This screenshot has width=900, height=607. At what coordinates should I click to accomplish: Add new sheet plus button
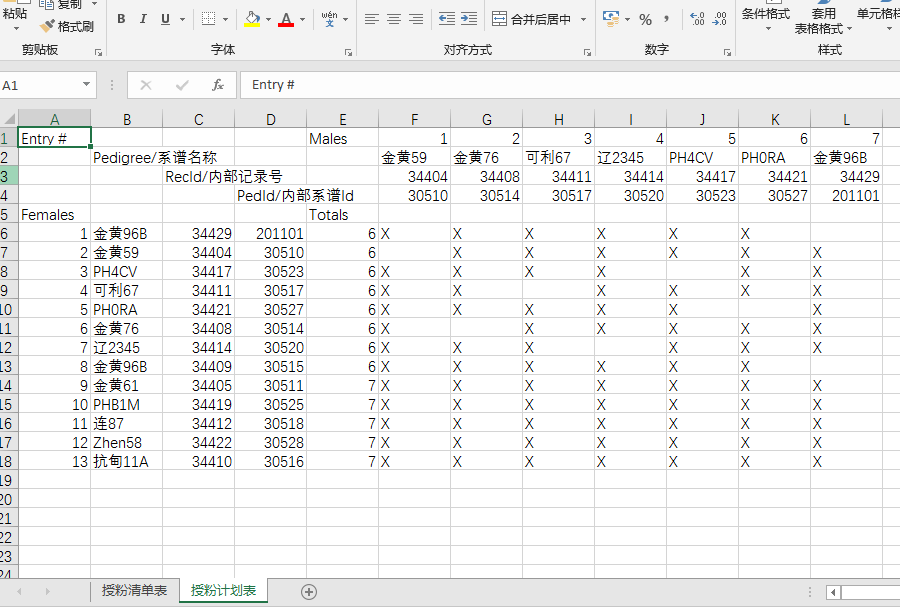309,592
